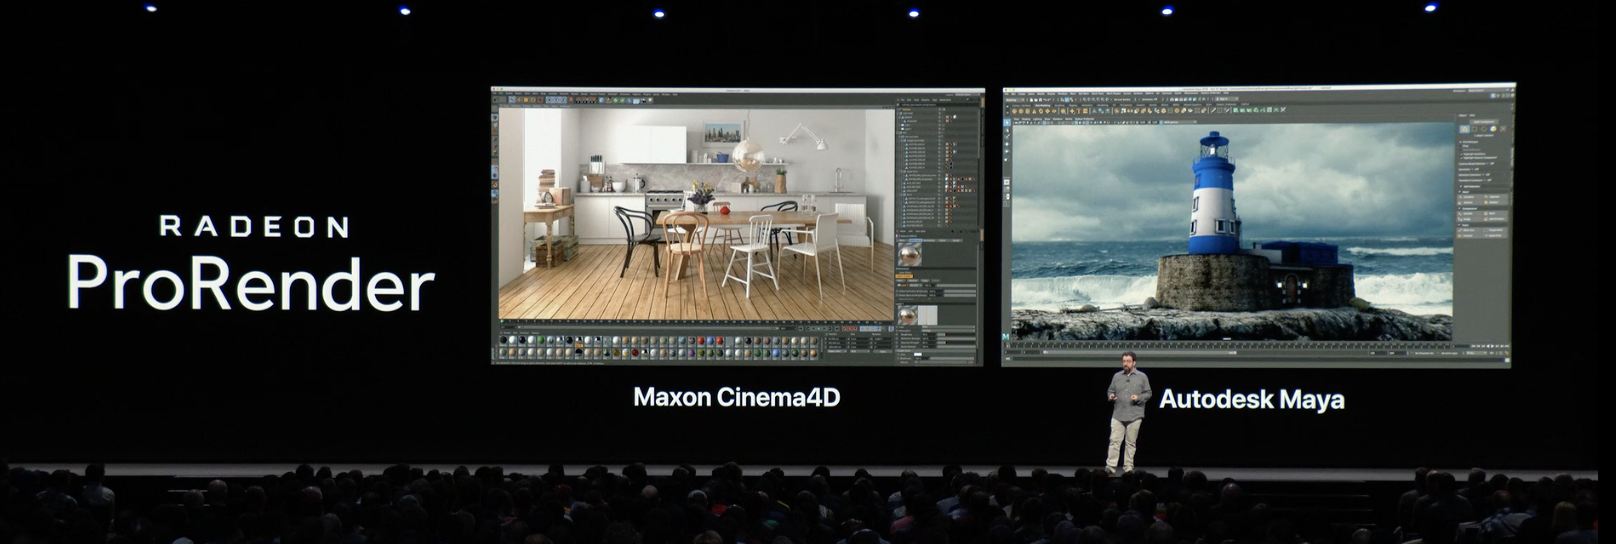Activate the Quad Draw tool button
1616x544 pixels.
[1493, 236]
